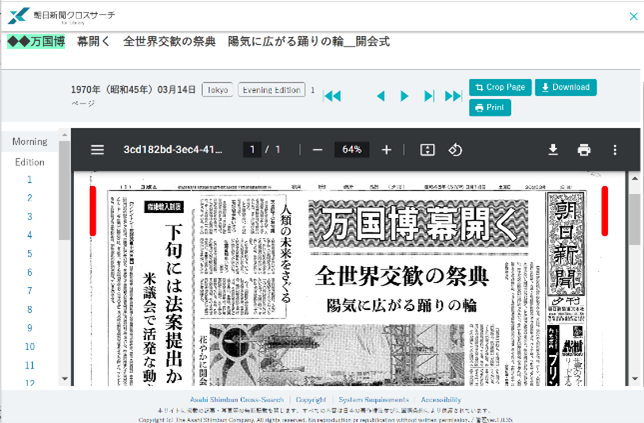
Task: Zoom in with the plus icon
Action: [x=386, y=150]
